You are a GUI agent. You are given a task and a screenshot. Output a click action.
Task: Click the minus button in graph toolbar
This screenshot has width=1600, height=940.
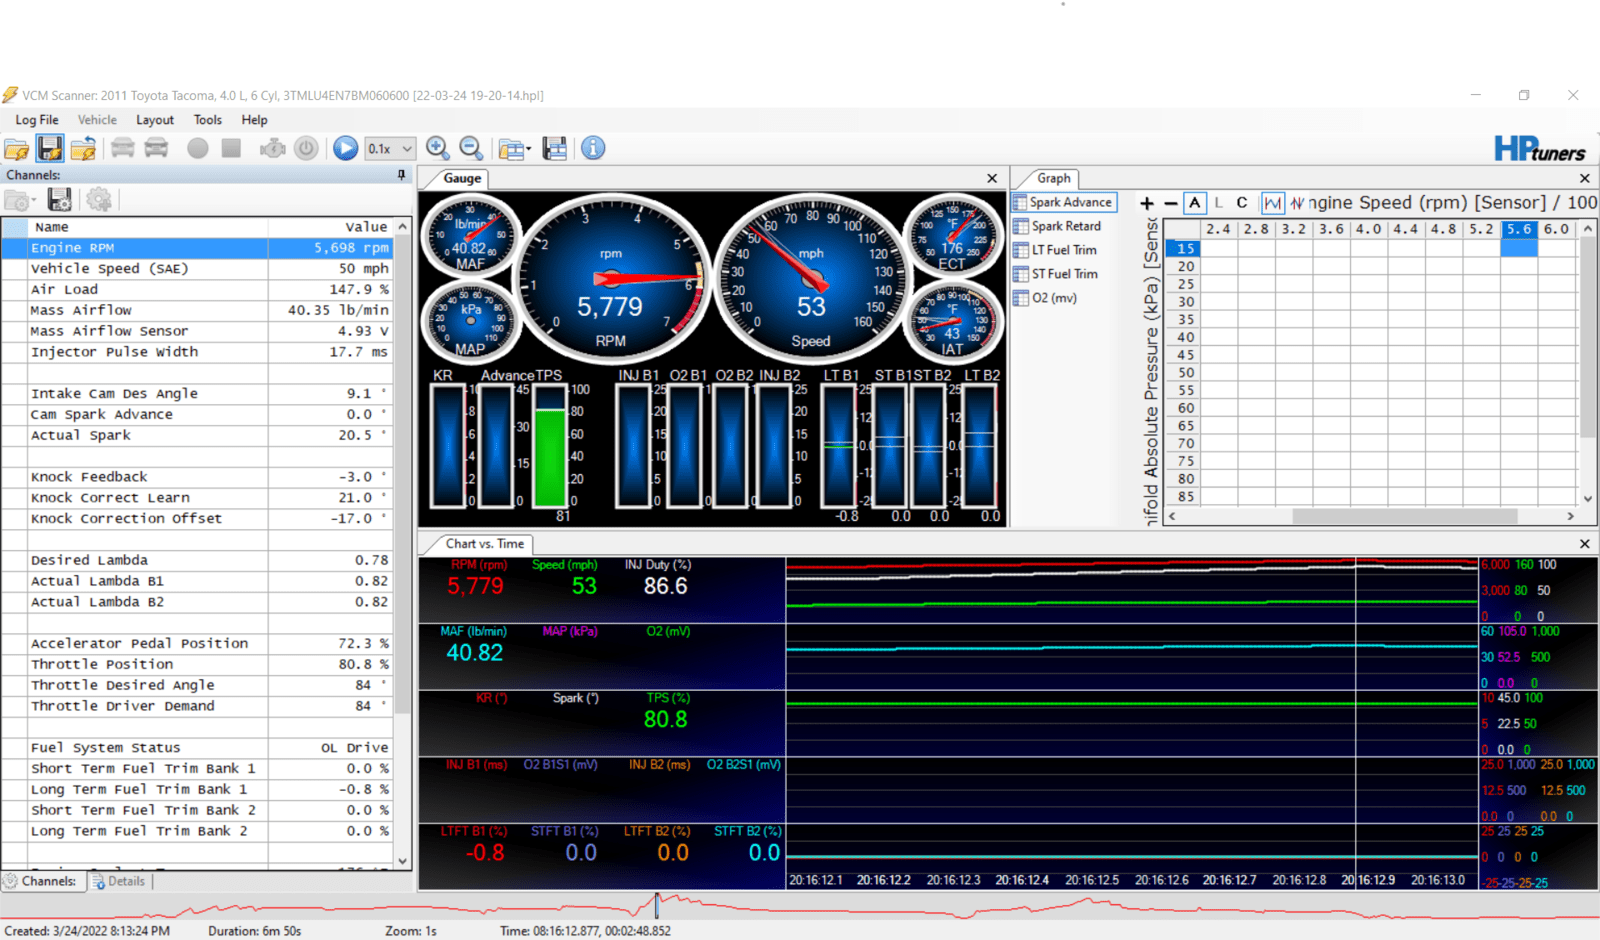tap(1171, 203)
